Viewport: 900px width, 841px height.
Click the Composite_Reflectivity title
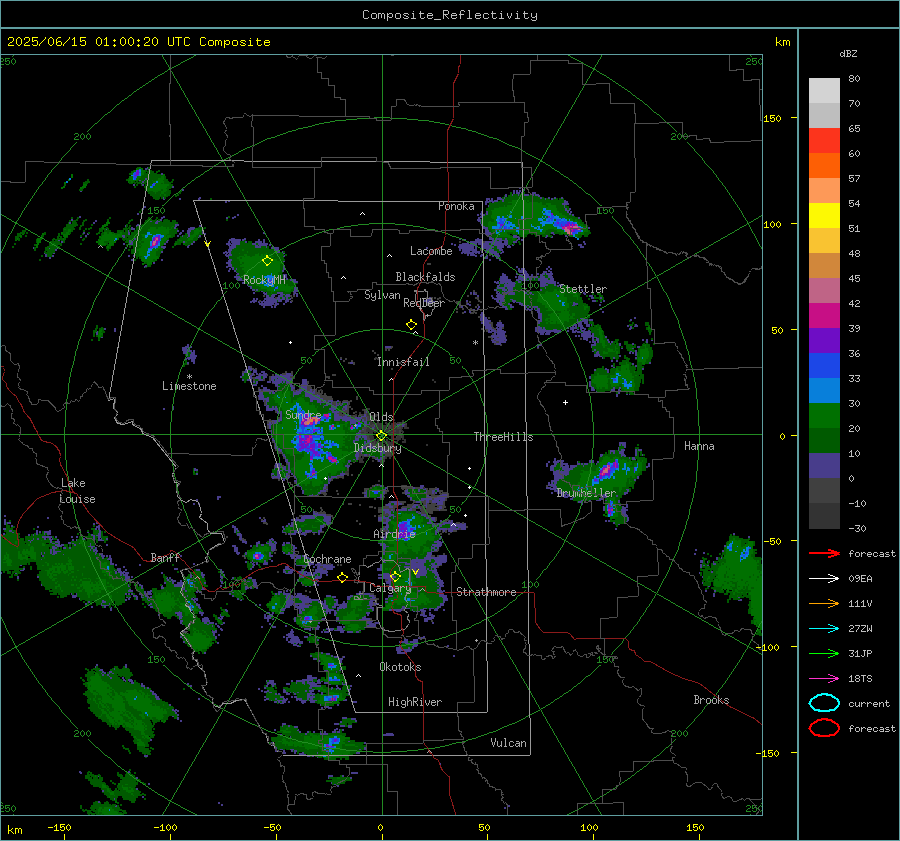point(450,15)
